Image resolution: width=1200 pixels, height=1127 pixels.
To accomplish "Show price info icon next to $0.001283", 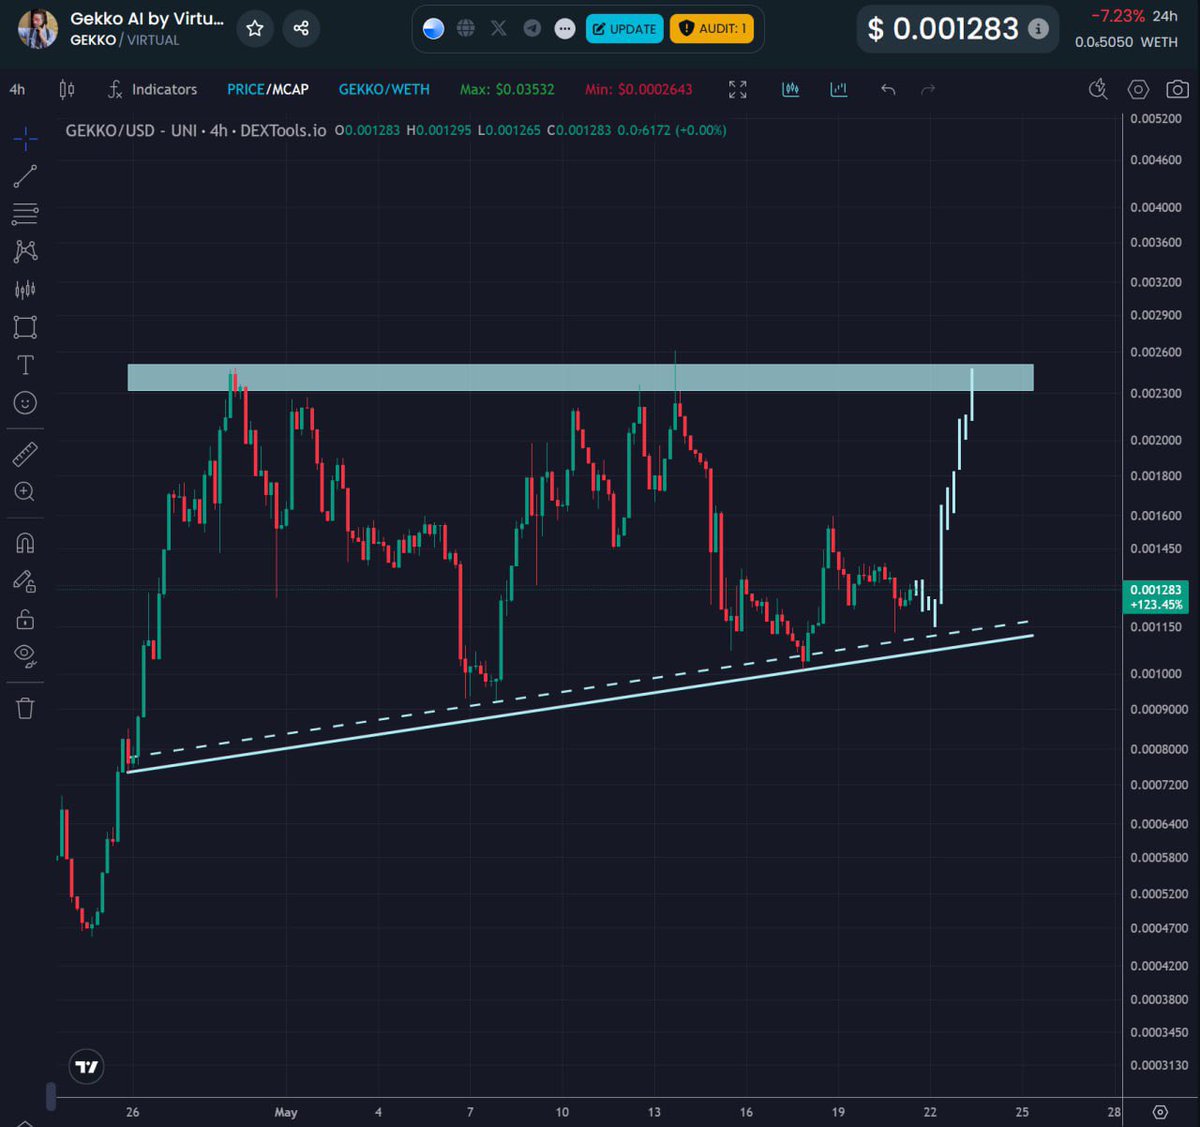I will (x=1039, y=29).
